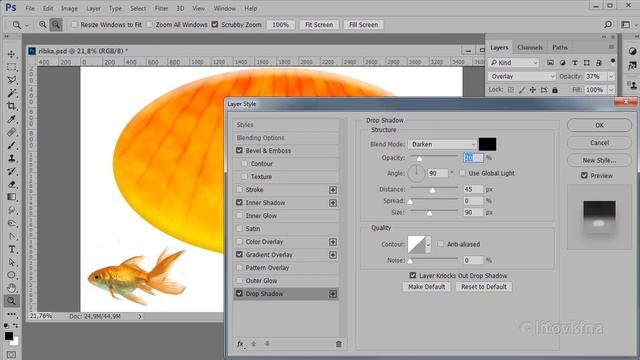This screenshot has width=640, height=360.
Task: Enable the Anti-aliased checkbox
Action: [x=440, y=244]
